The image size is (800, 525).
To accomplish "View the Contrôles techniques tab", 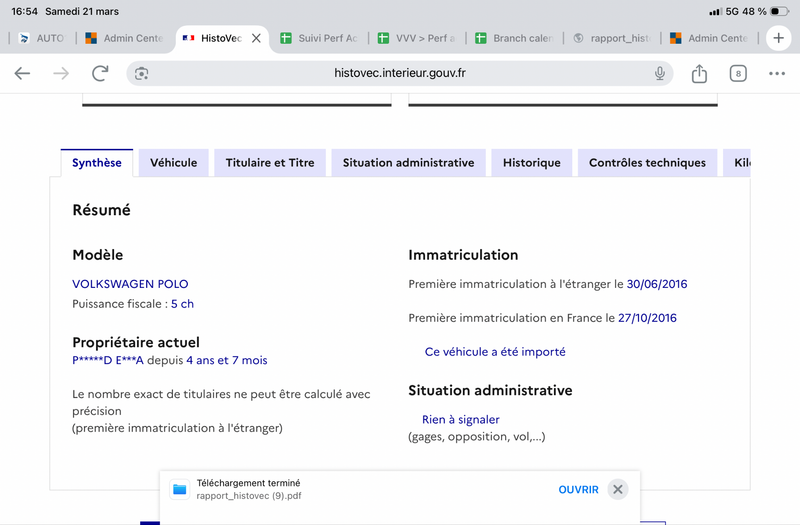I will [647, 163].
